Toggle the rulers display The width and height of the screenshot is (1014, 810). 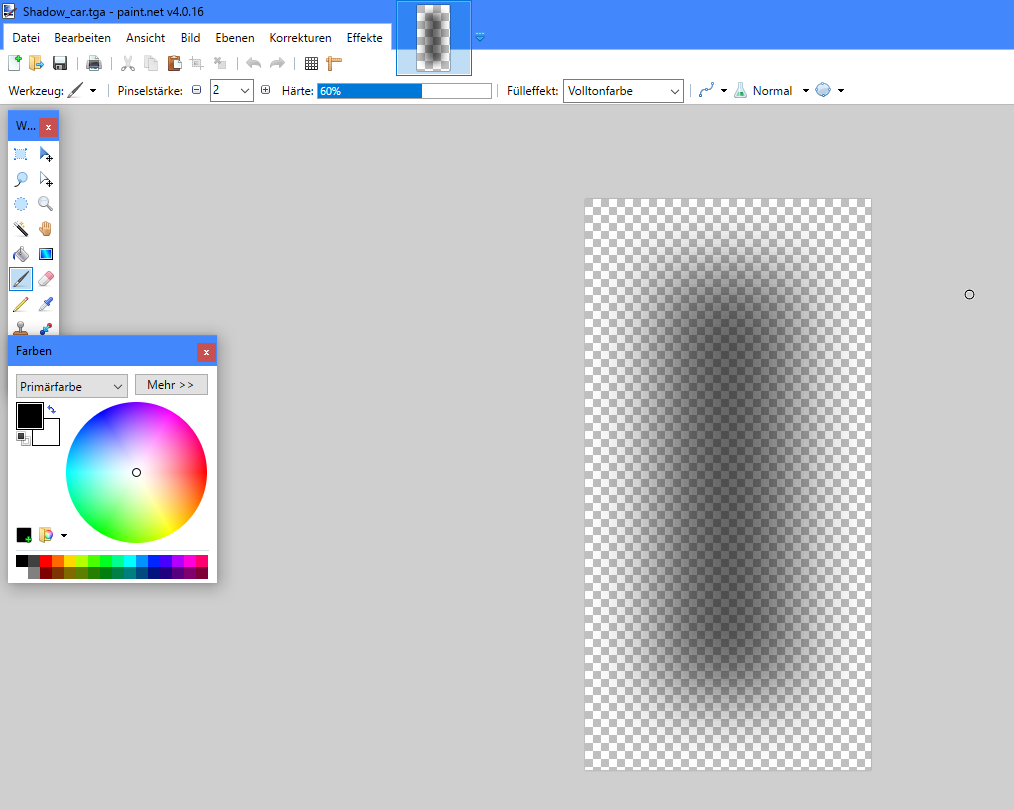click(x=334, y=64)
